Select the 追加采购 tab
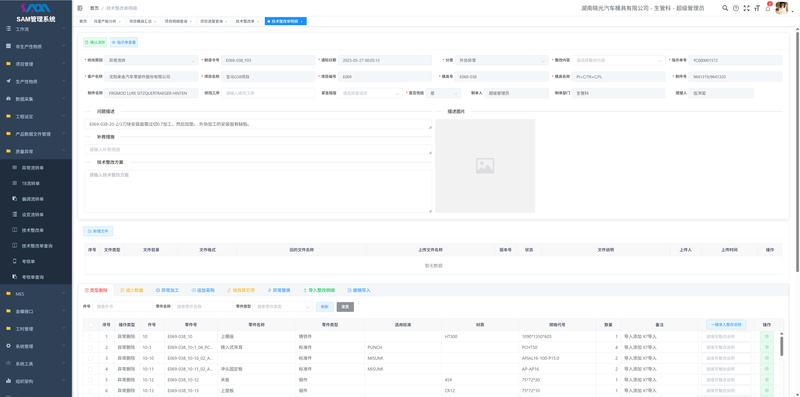 click(203, 290)
